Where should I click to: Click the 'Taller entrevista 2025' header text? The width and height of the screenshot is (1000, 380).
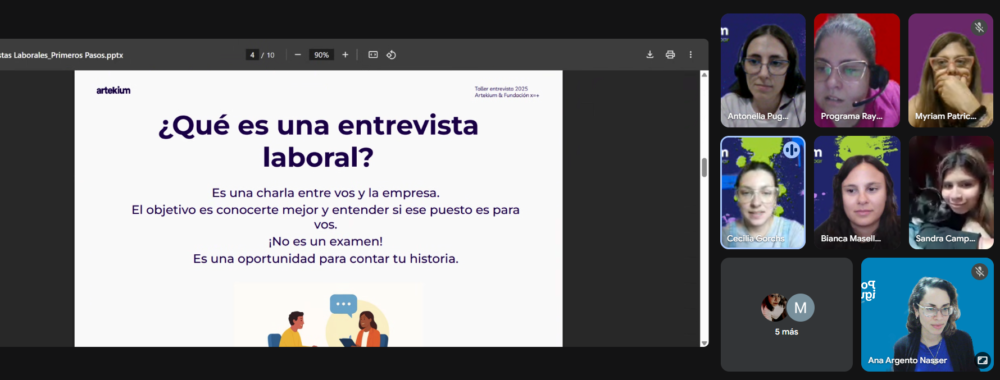501,89
